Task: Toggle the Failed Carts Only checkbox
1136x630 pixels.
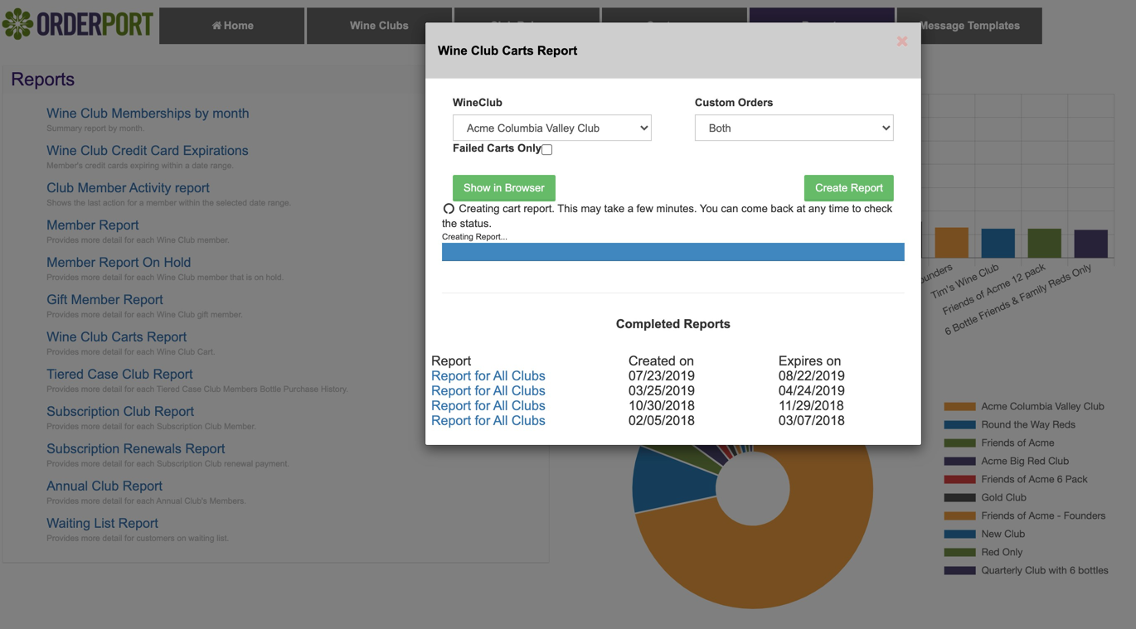Action: (x=547, y=149)
